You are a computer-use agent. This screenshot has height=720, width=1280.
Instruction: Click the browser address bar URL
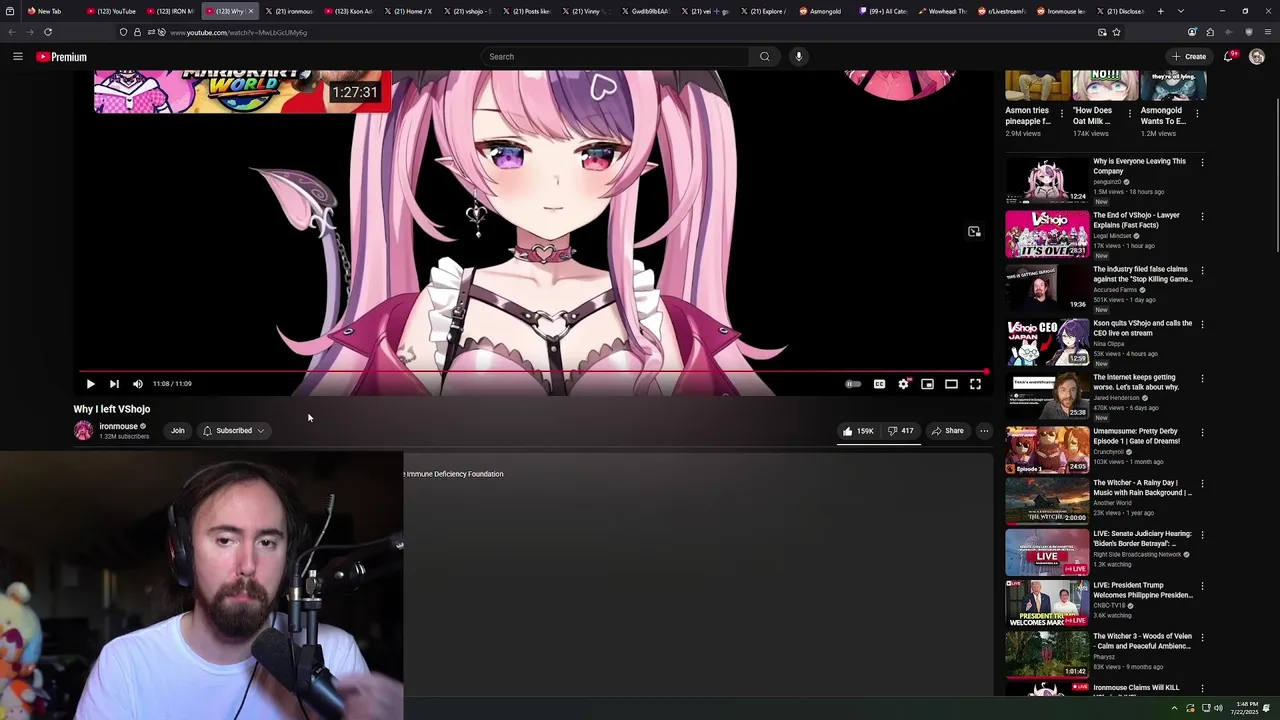(238, 32)
